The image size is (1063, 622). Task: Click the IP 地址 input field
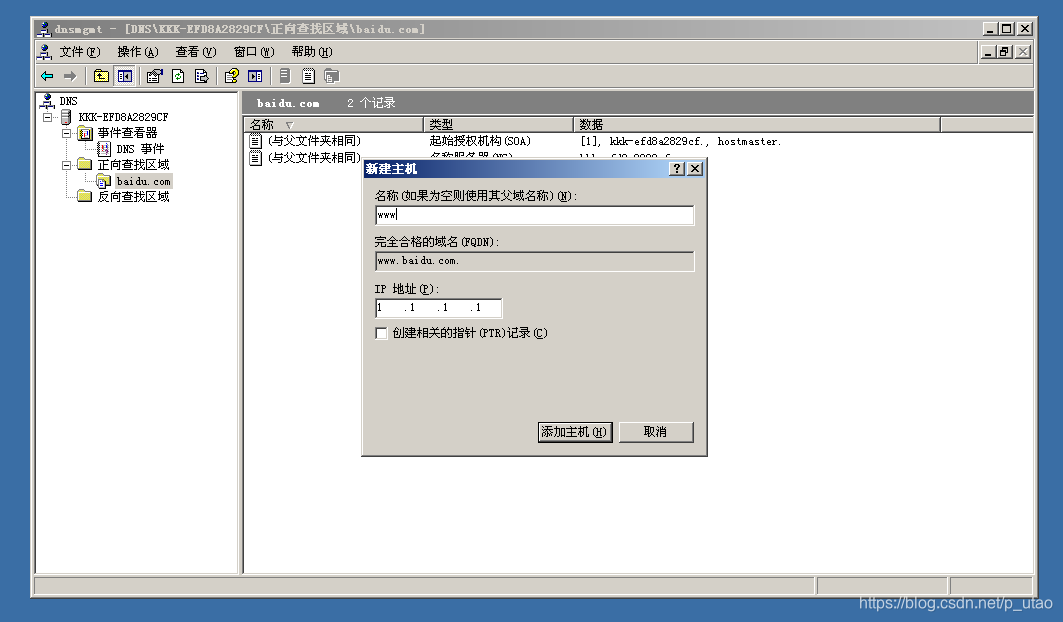(439, 308)
